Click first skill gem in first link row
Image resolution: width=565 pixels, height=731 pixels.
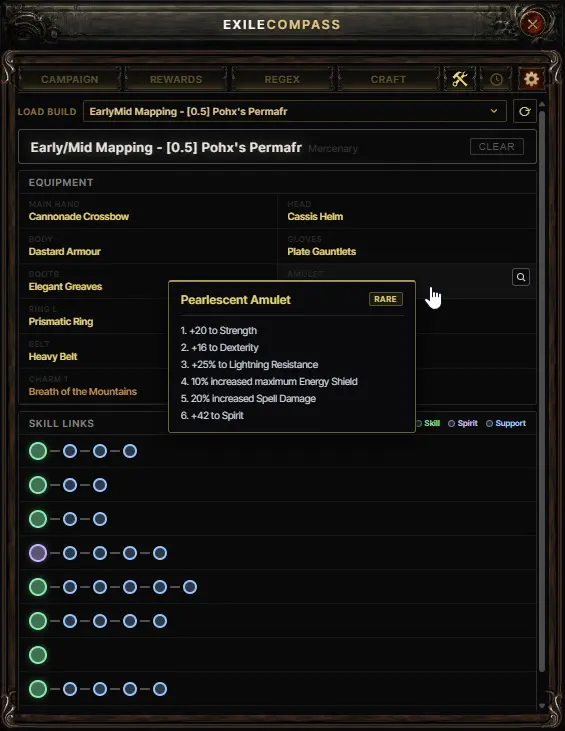[38, 451]
